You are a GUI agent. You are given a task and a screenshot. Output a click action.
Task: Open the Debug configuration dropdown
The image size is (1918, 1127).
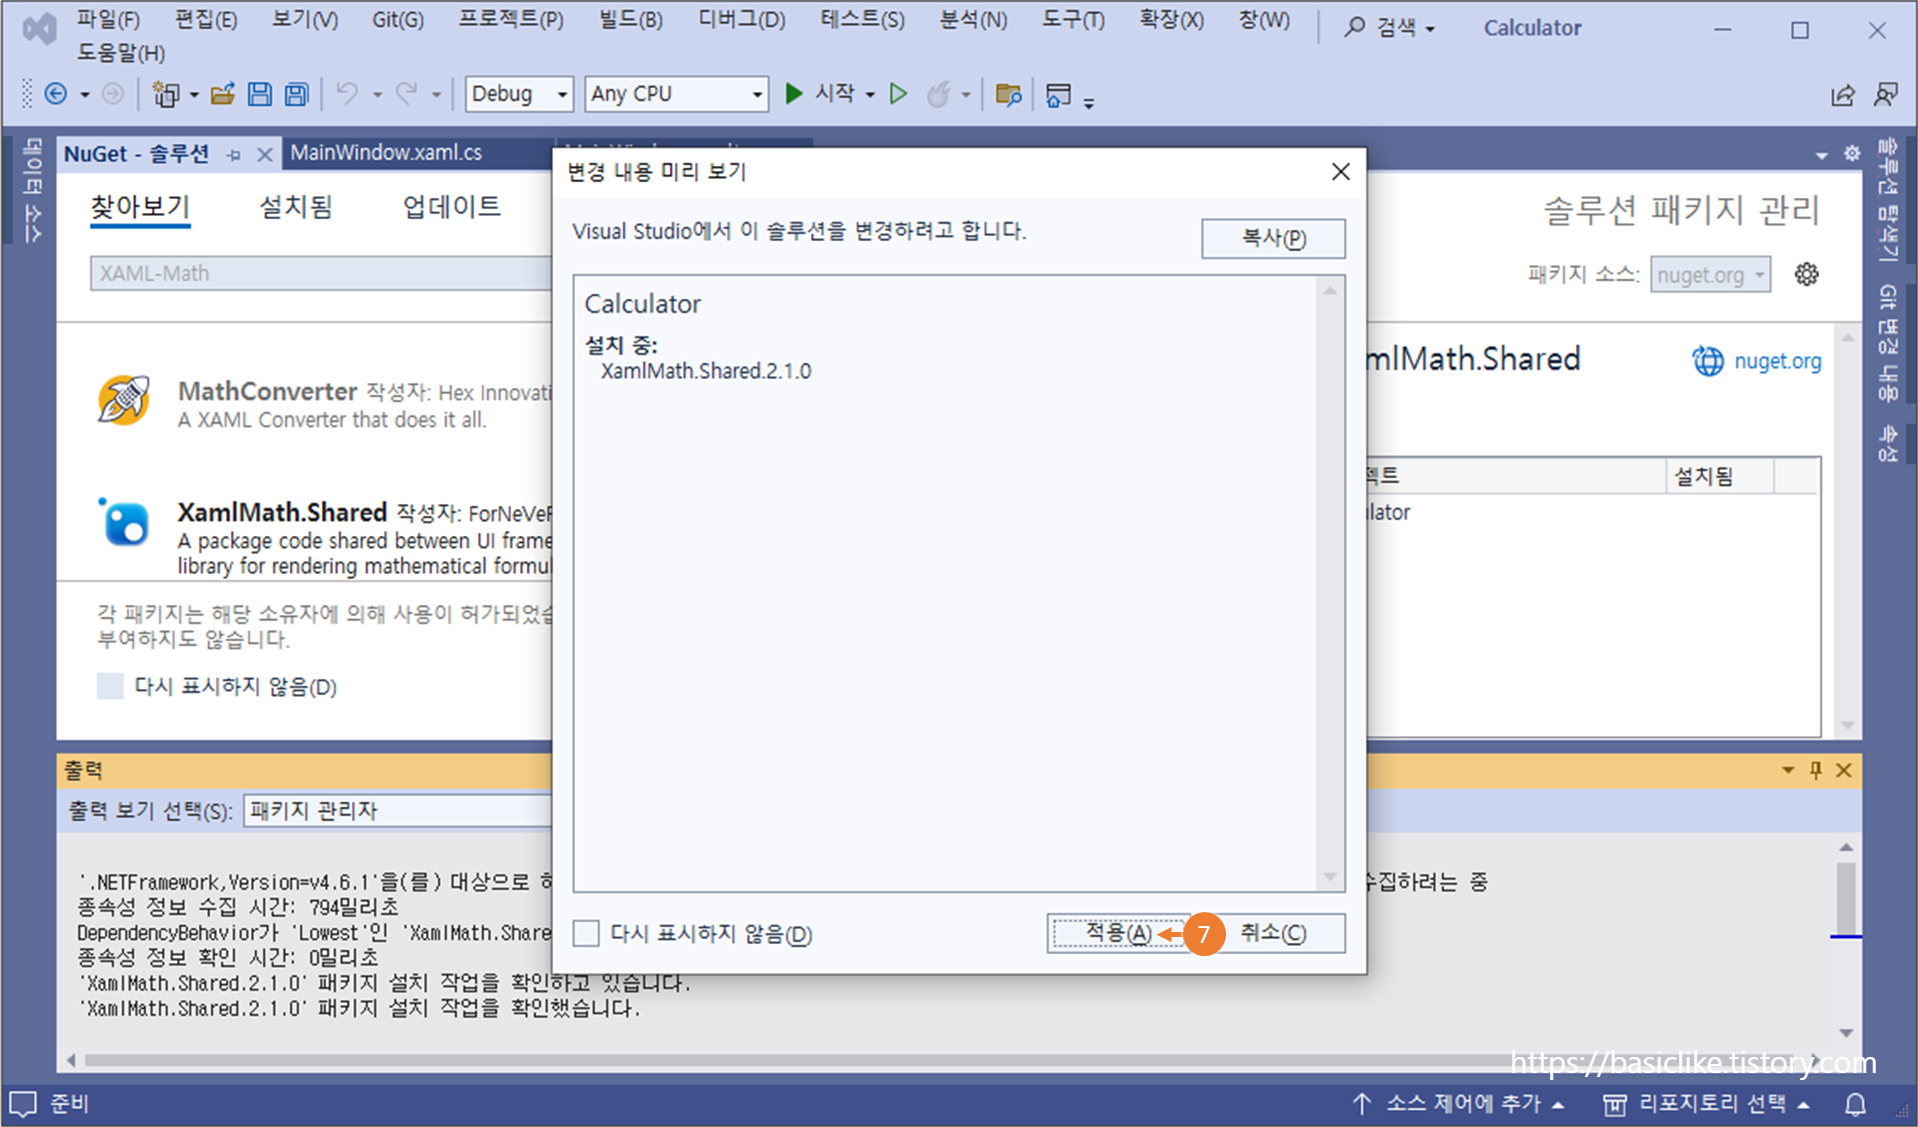click(x=519, y=94)
